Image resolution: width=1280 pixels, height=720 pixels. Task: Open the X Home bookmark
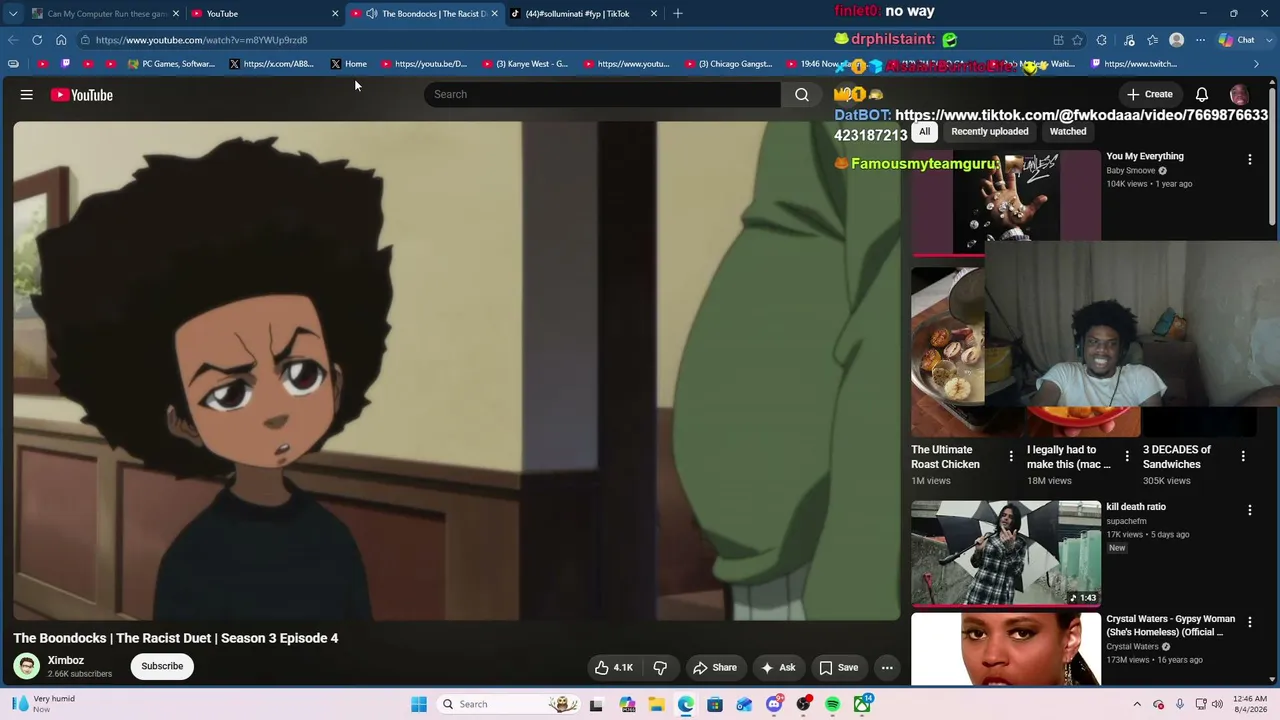coord(349,64)
